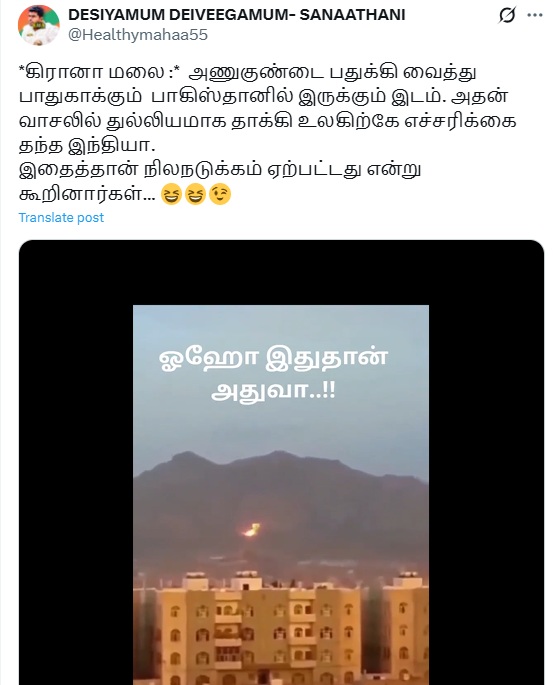This screenshot has height=685, width=553.
Task: Open the three-dot more options menu
Action: tap(535, 15)
